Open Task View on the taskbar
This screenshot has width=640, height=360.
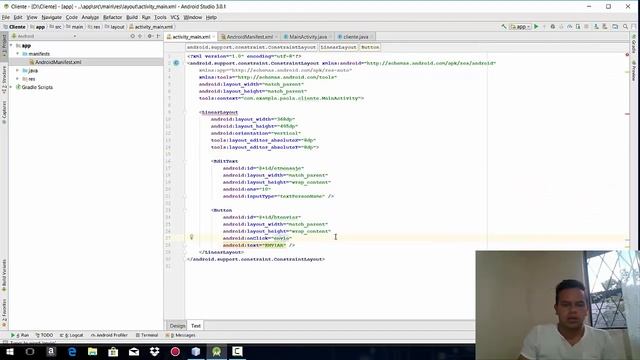click(x=30, y=351)
